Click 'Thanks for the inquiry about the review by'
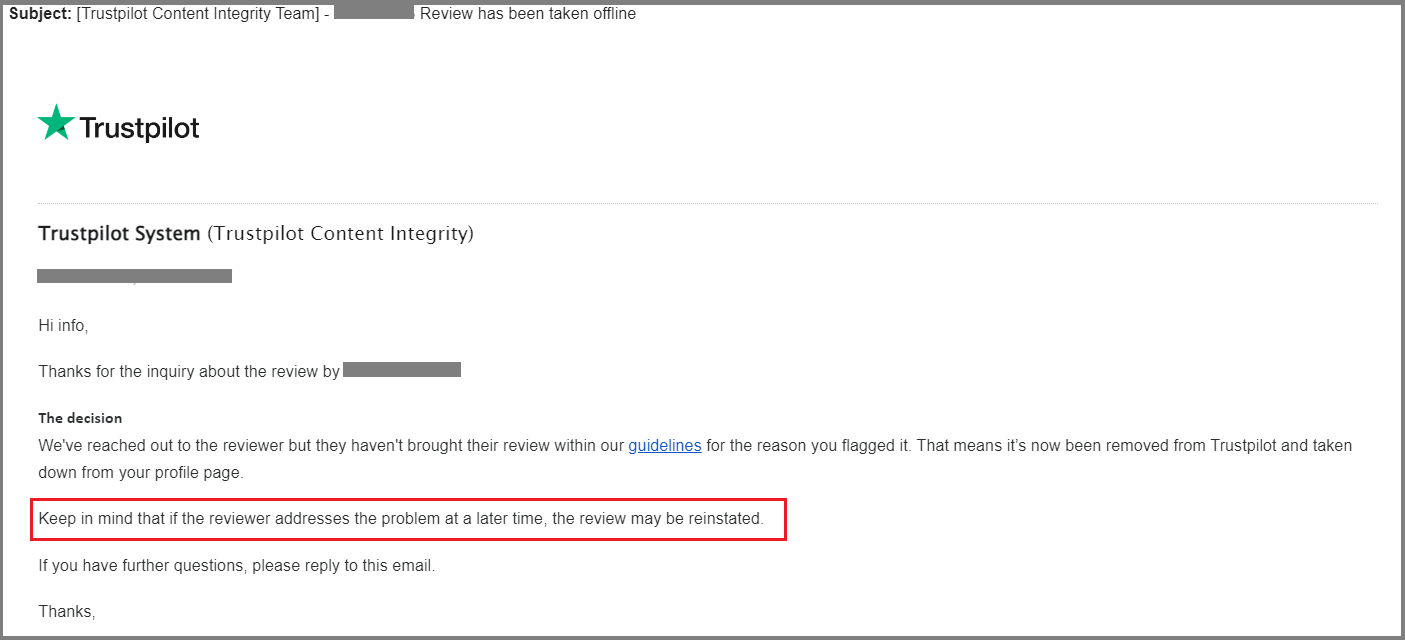 point(189,372)
